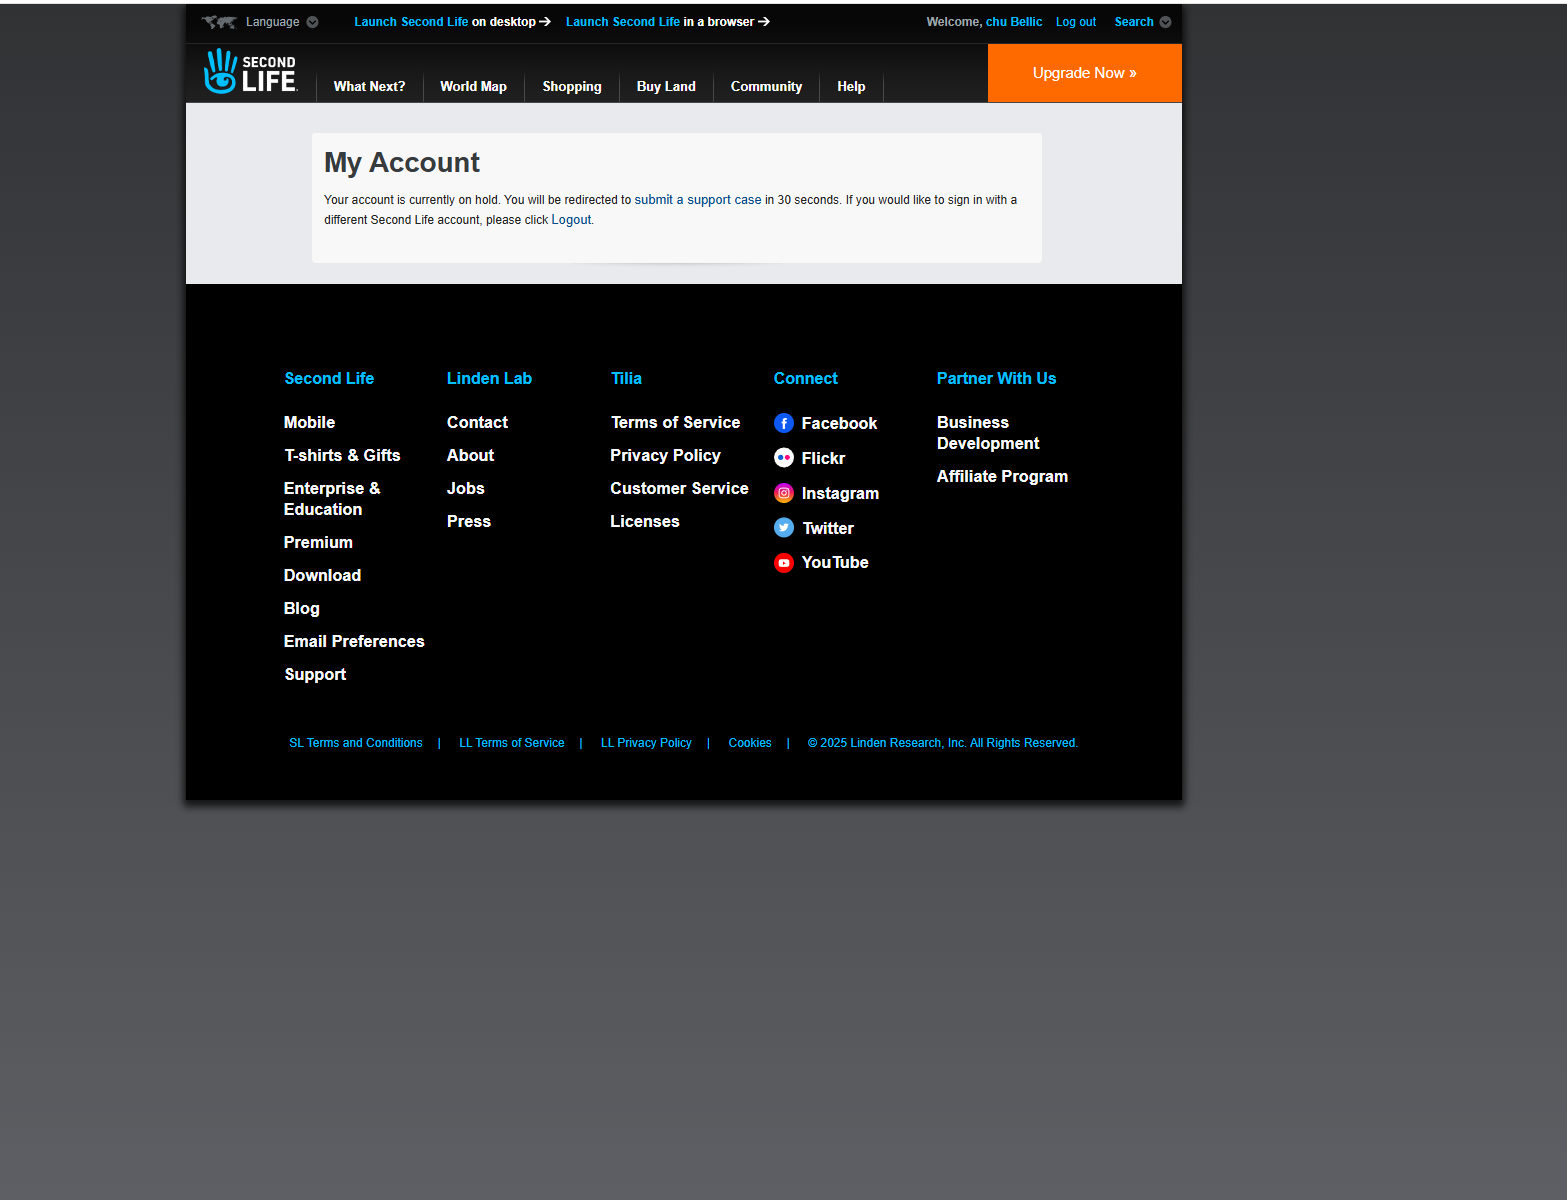Click the Second Life footer heading
The image size is (1567, 1200).
tap(329, 379)
